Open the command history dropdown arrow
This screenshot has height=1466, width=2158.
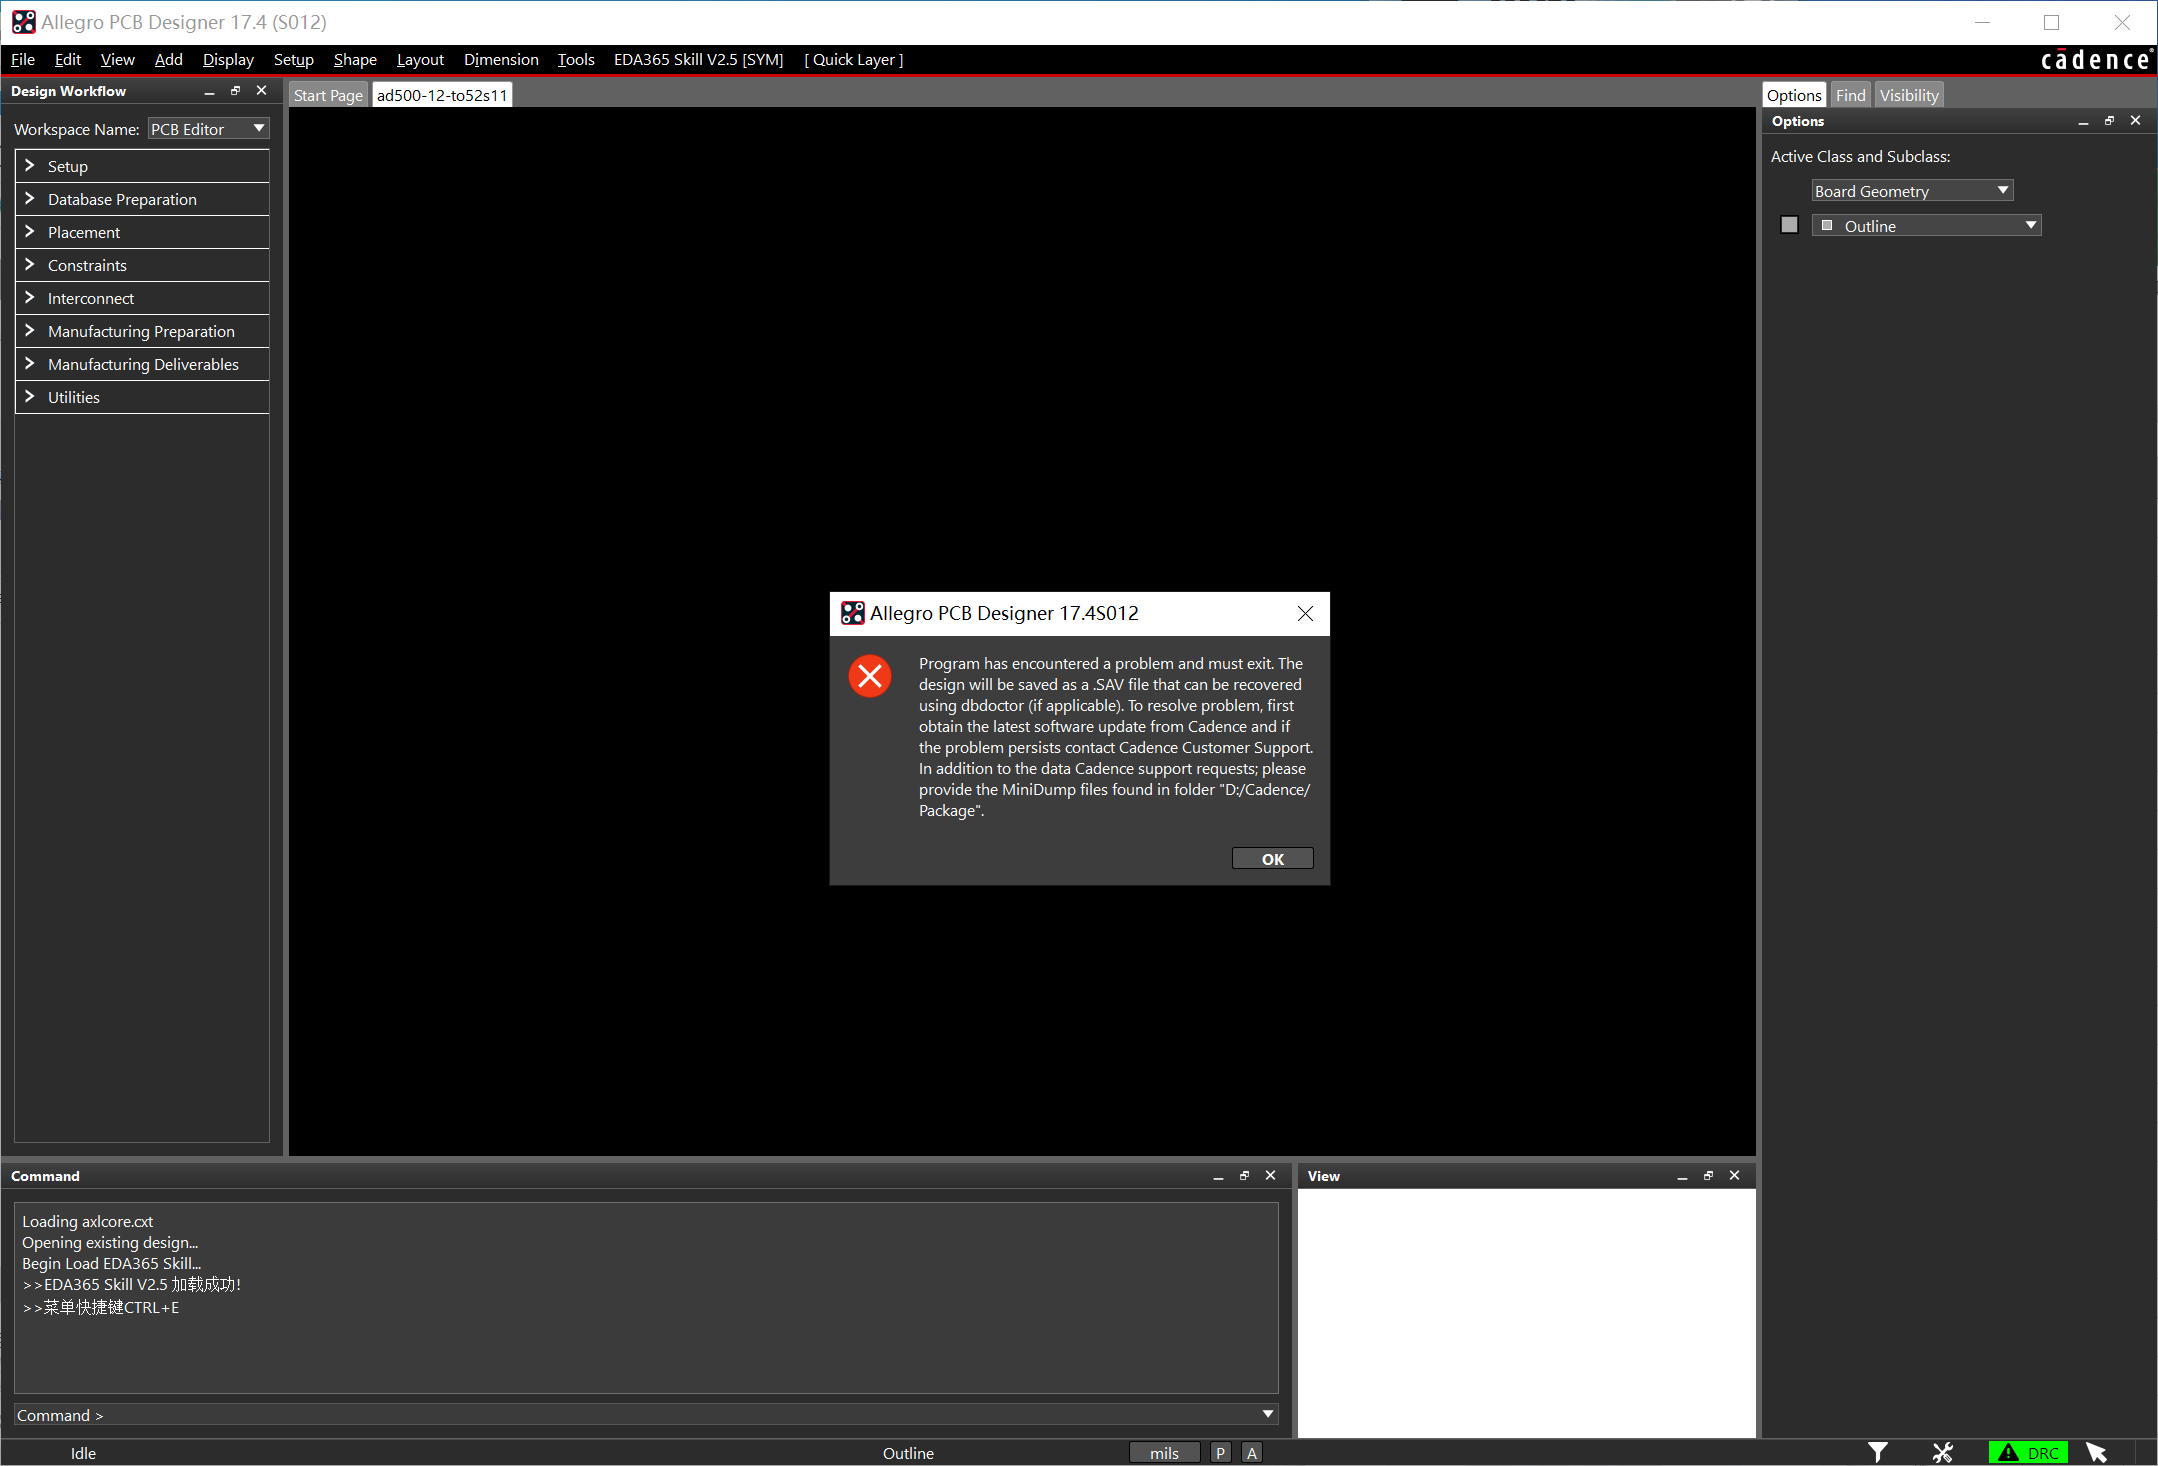pos(1267,1414)
